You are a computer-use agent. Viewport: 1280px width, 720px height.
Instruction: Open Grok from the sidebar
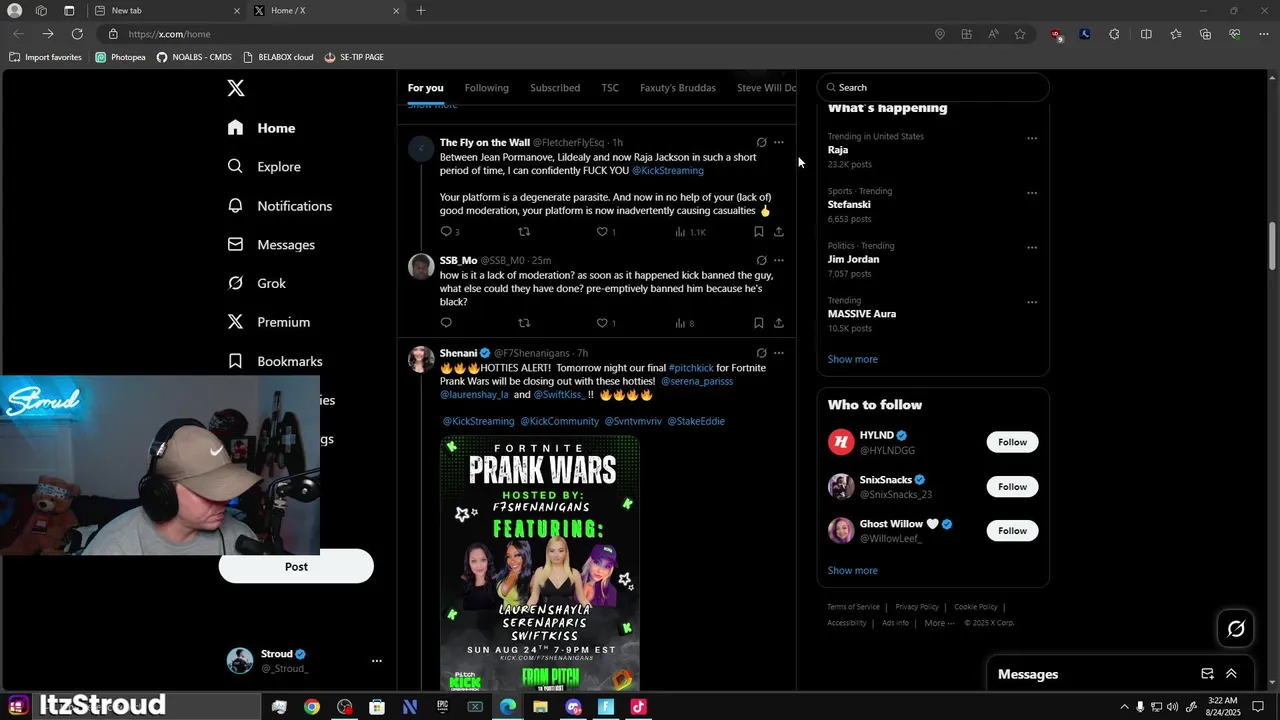256,284
